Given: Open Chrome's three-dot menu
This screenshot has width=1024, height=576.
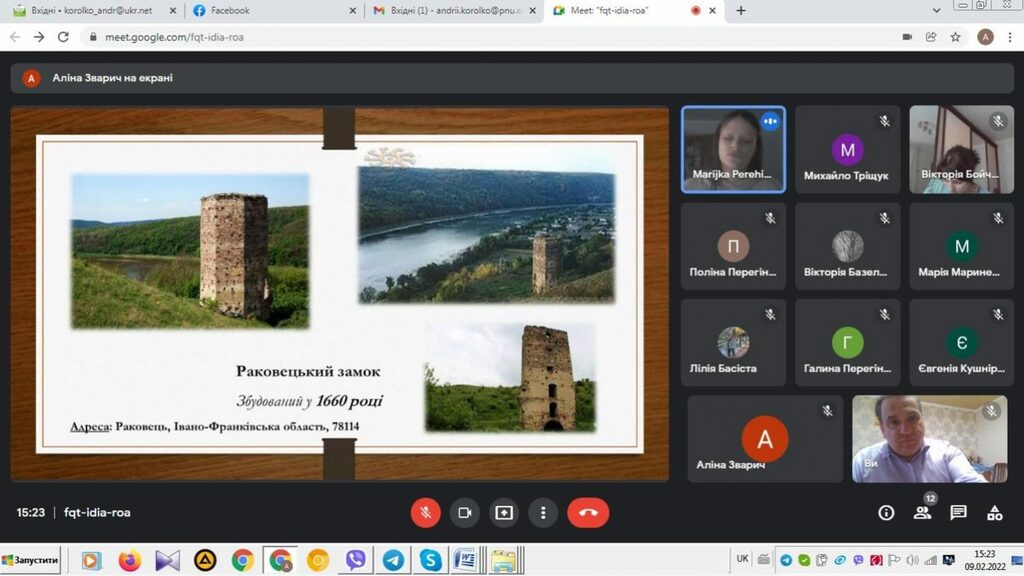Looking at the screenshot, I should coord(1010,37).
